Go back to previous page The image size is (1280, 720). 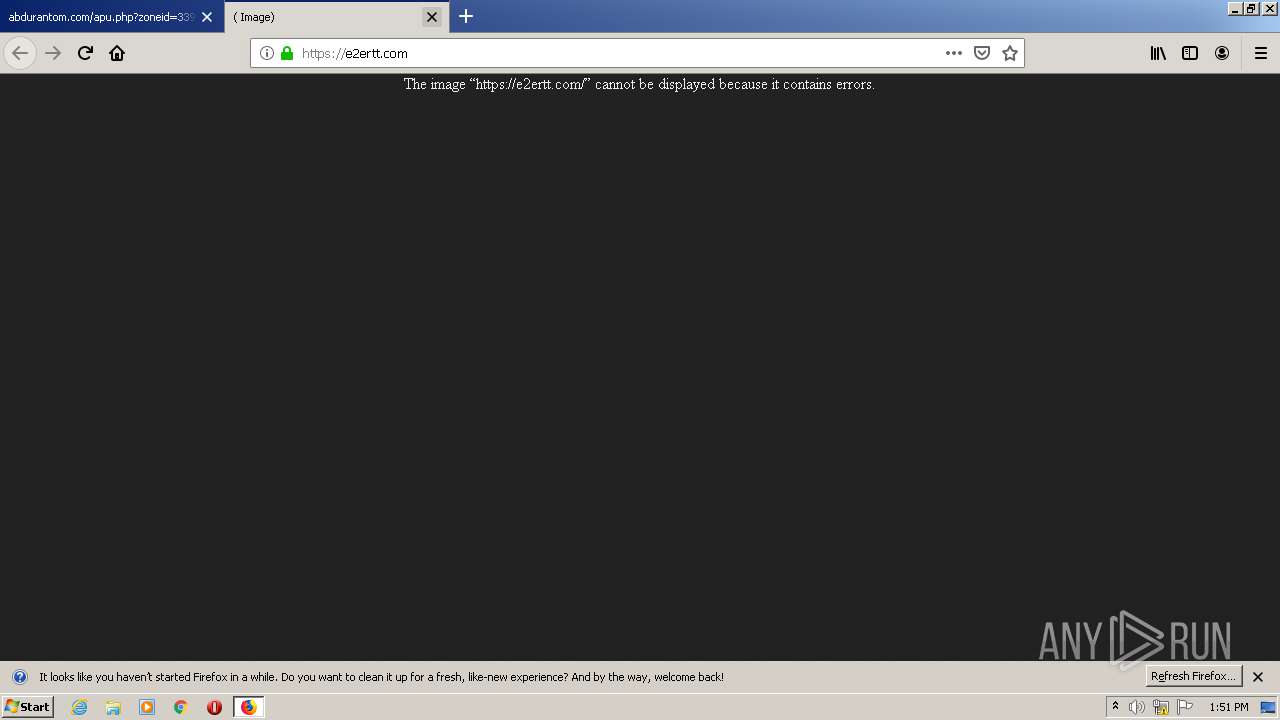tap(20, 53)
